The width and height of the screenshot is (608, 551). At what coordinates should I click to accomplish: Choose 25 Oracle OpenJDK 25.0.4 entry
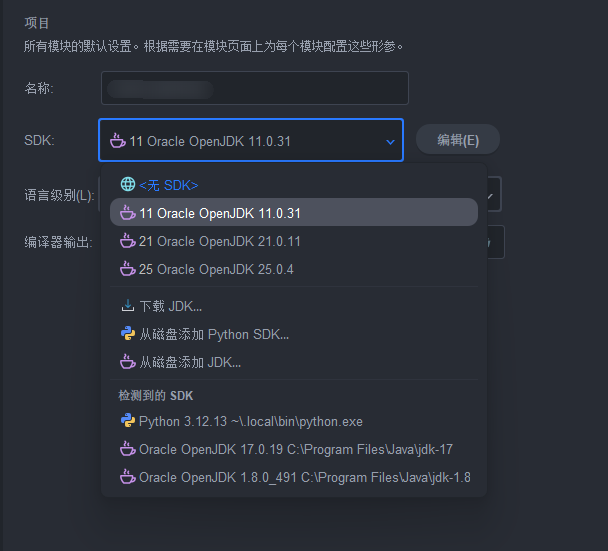pos(294,269)
